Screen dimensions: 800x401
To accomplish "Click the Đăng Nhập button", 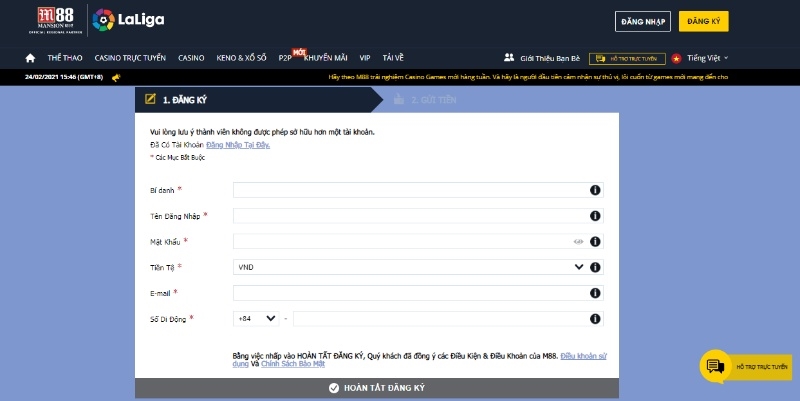I will (x=642, y=21).
